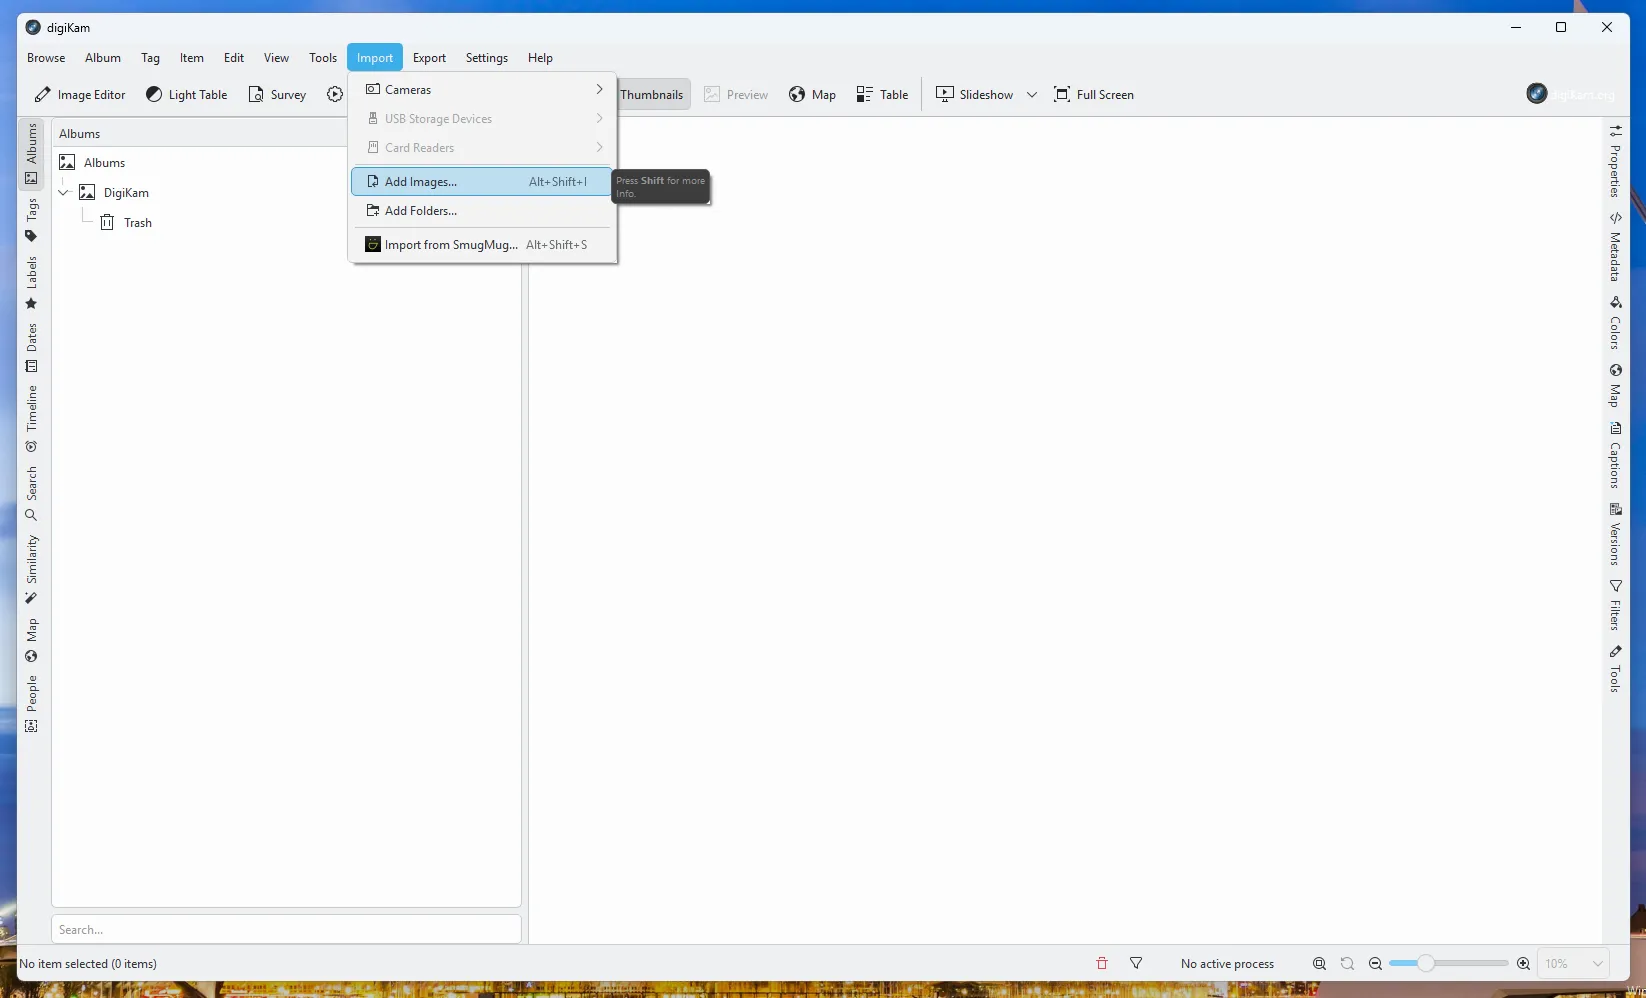This screenshot has width=1646, height=998.
Task: Enter Full Screen mode
Action: pos(1094,95)
